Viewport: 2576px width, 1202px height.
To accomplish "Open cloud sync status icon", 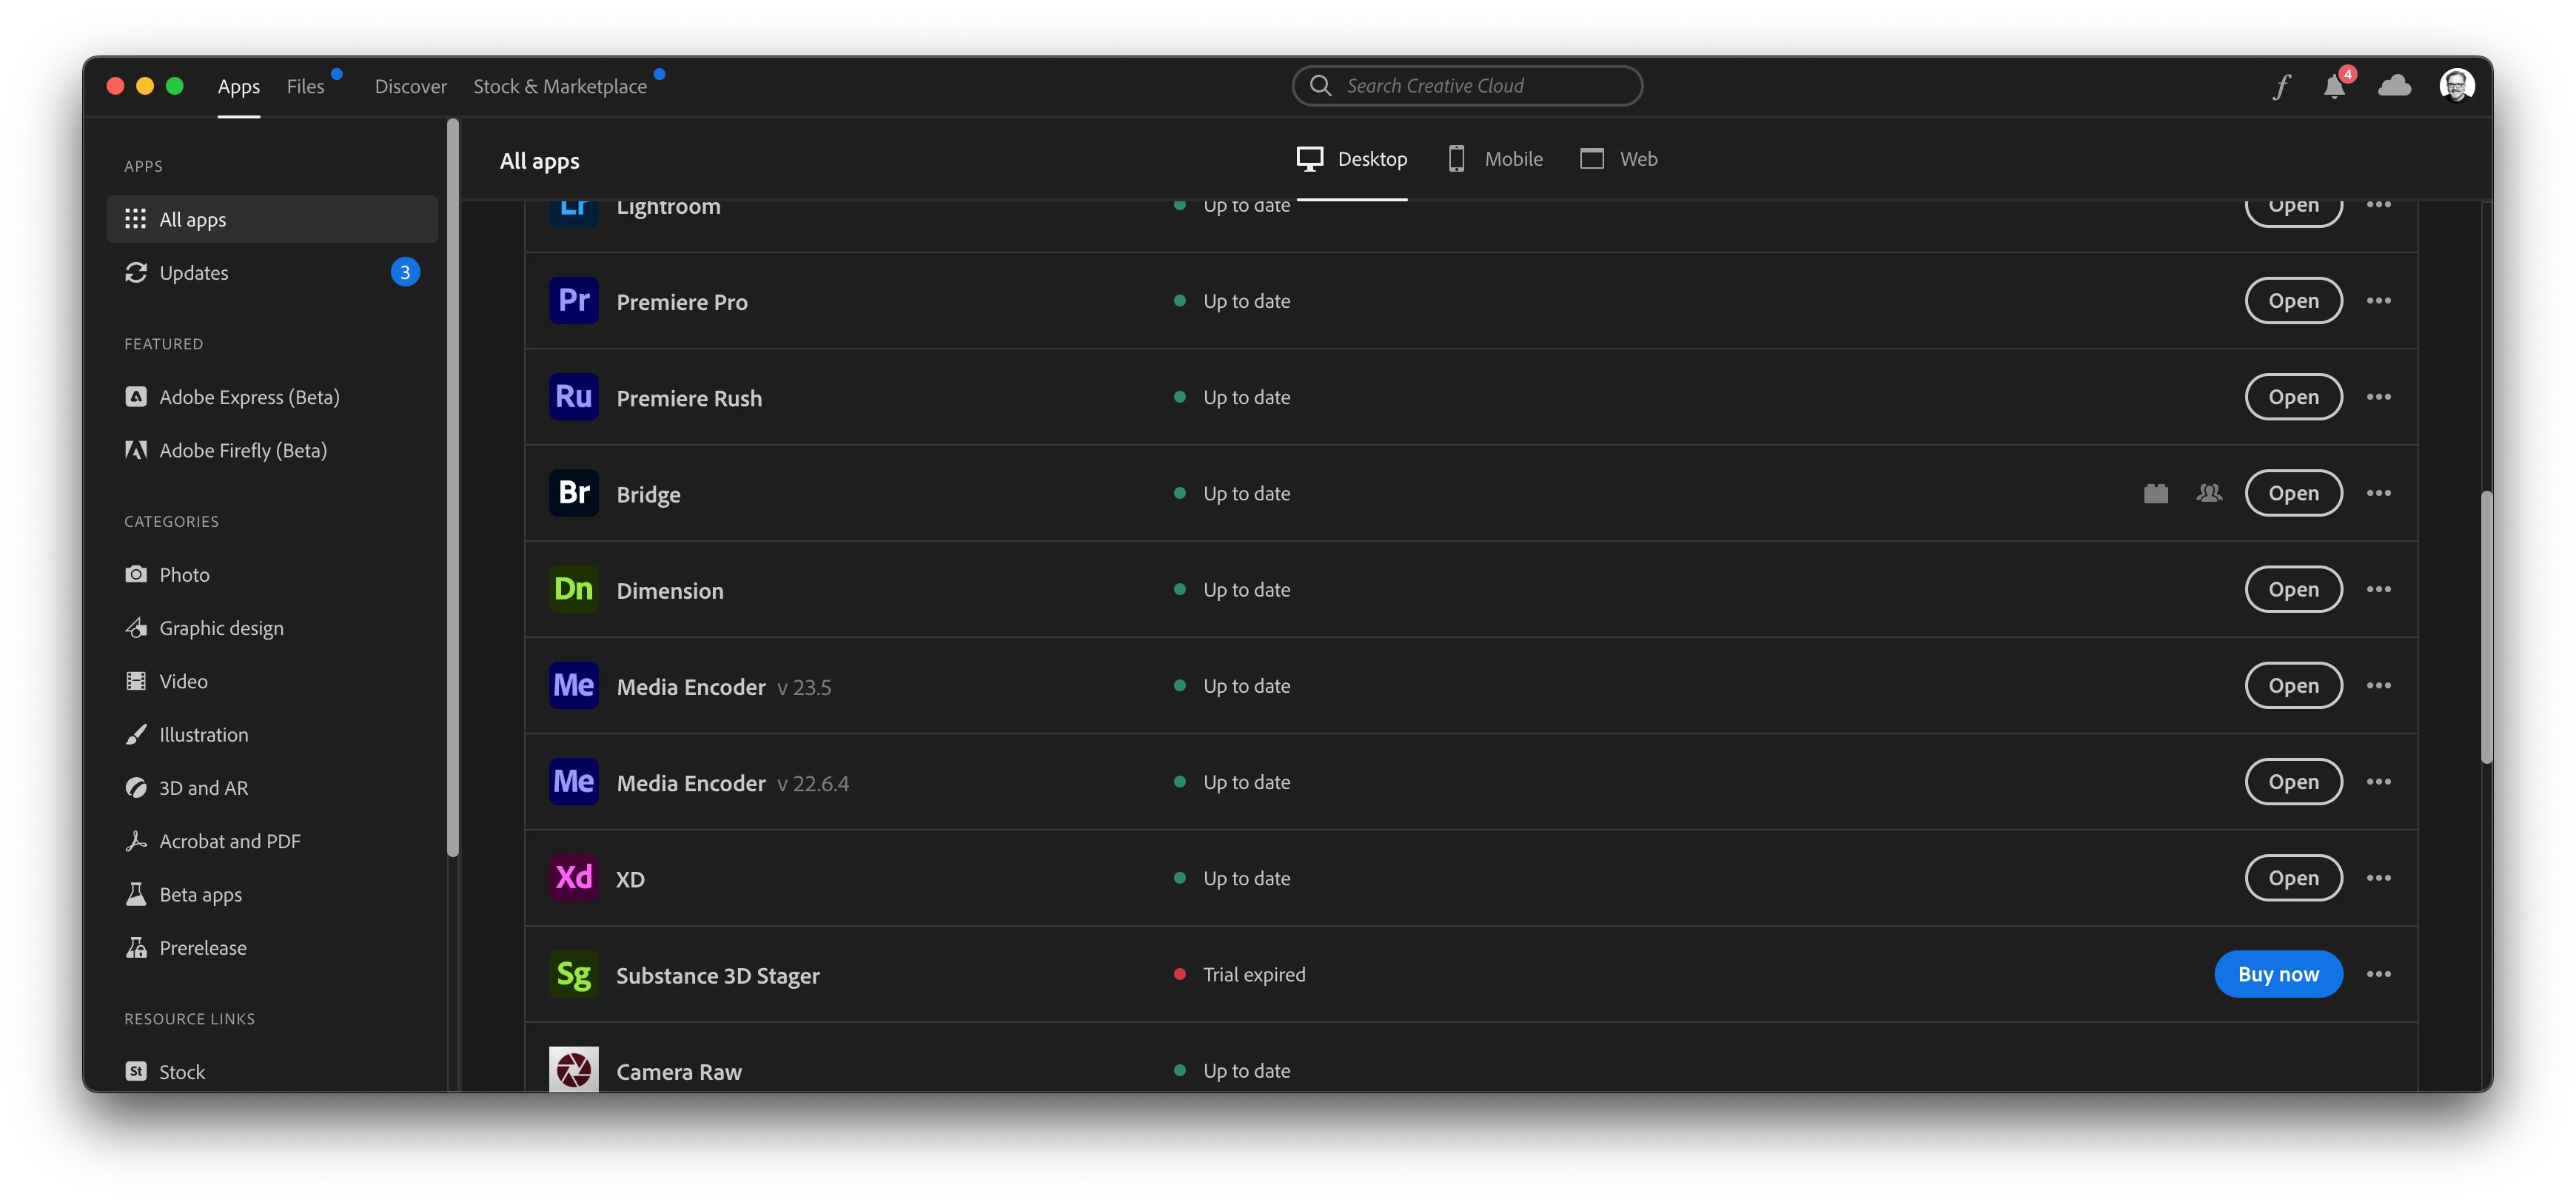I will tap(2394, 86).
